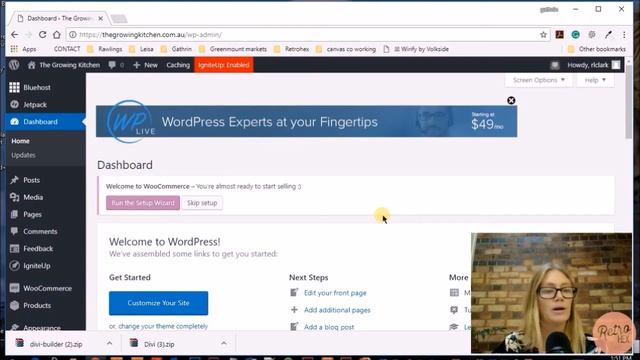Click the browser back arrow
The width and height of the screenshot is (640, 360).
click(15, 35)
